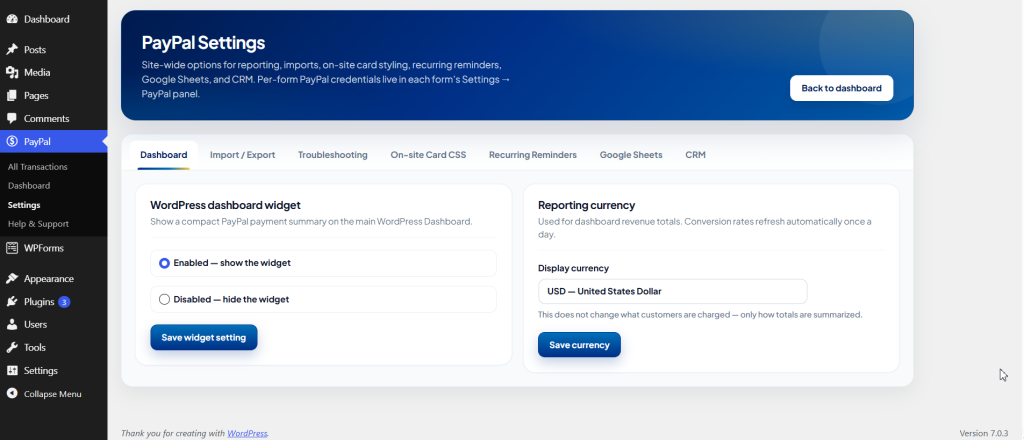Click the WPForms icon in sidebar

click(x=12, y=248)
